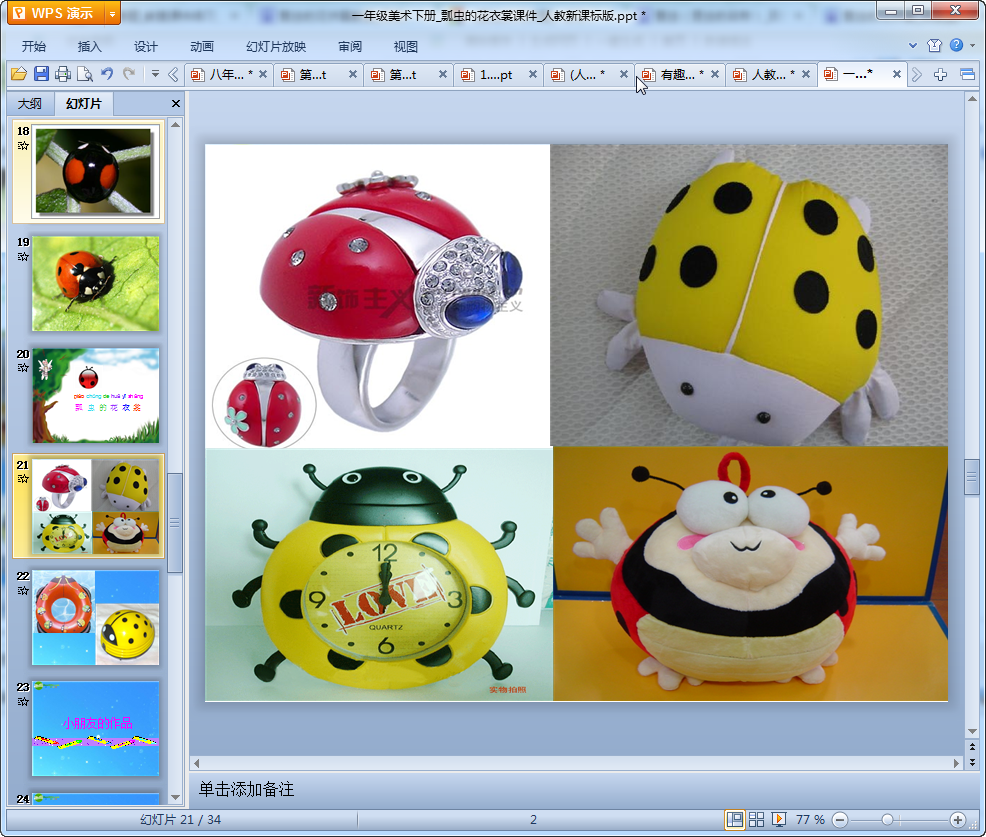Open the 插入 menu
Image resolution: width=986 pixels, height=837 pixels.
[x=89, y=47]
